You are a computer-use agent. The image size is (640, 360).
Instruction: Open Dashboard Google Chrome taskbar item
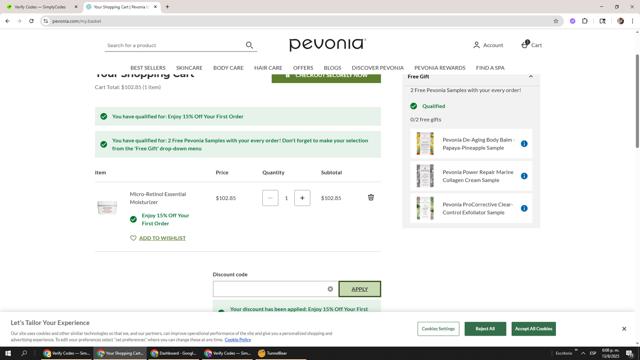point(174,353)
